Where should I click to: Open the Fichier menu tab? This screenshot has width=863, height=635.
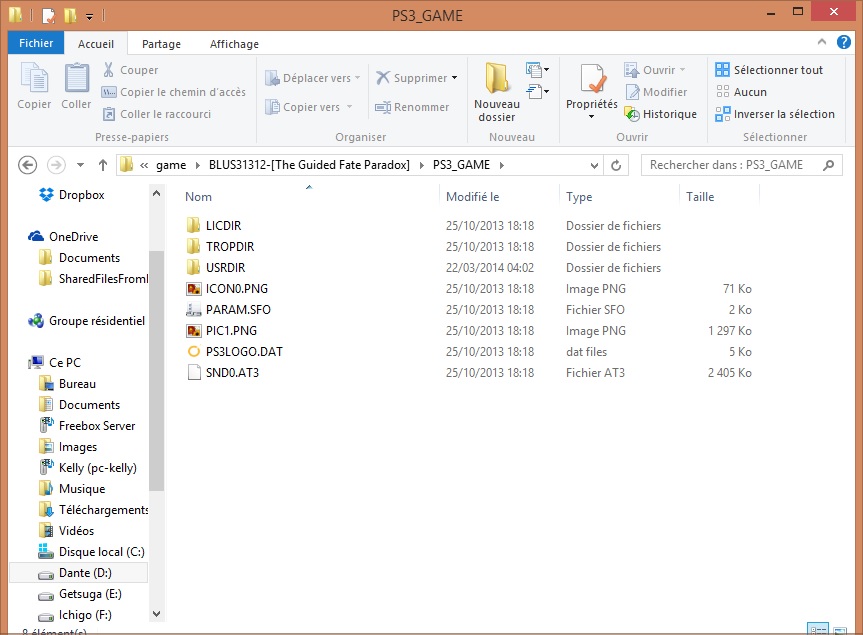[x=36, y=43]
